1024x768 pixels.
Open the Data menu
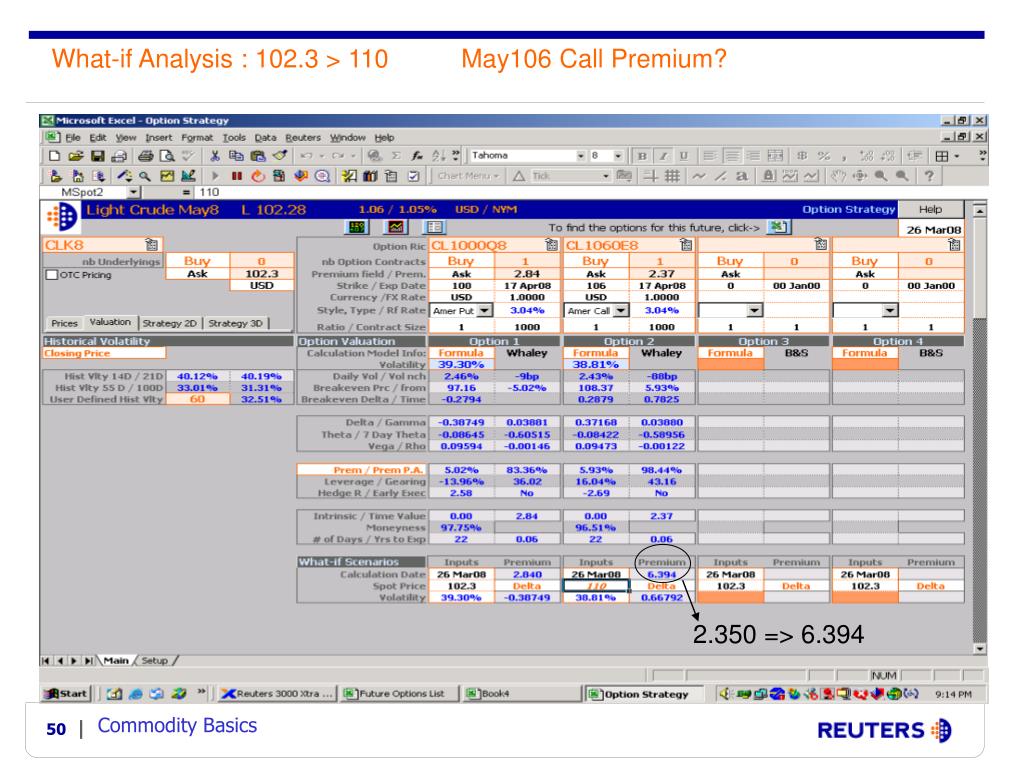pyautogui.click(x=265, y=138)
